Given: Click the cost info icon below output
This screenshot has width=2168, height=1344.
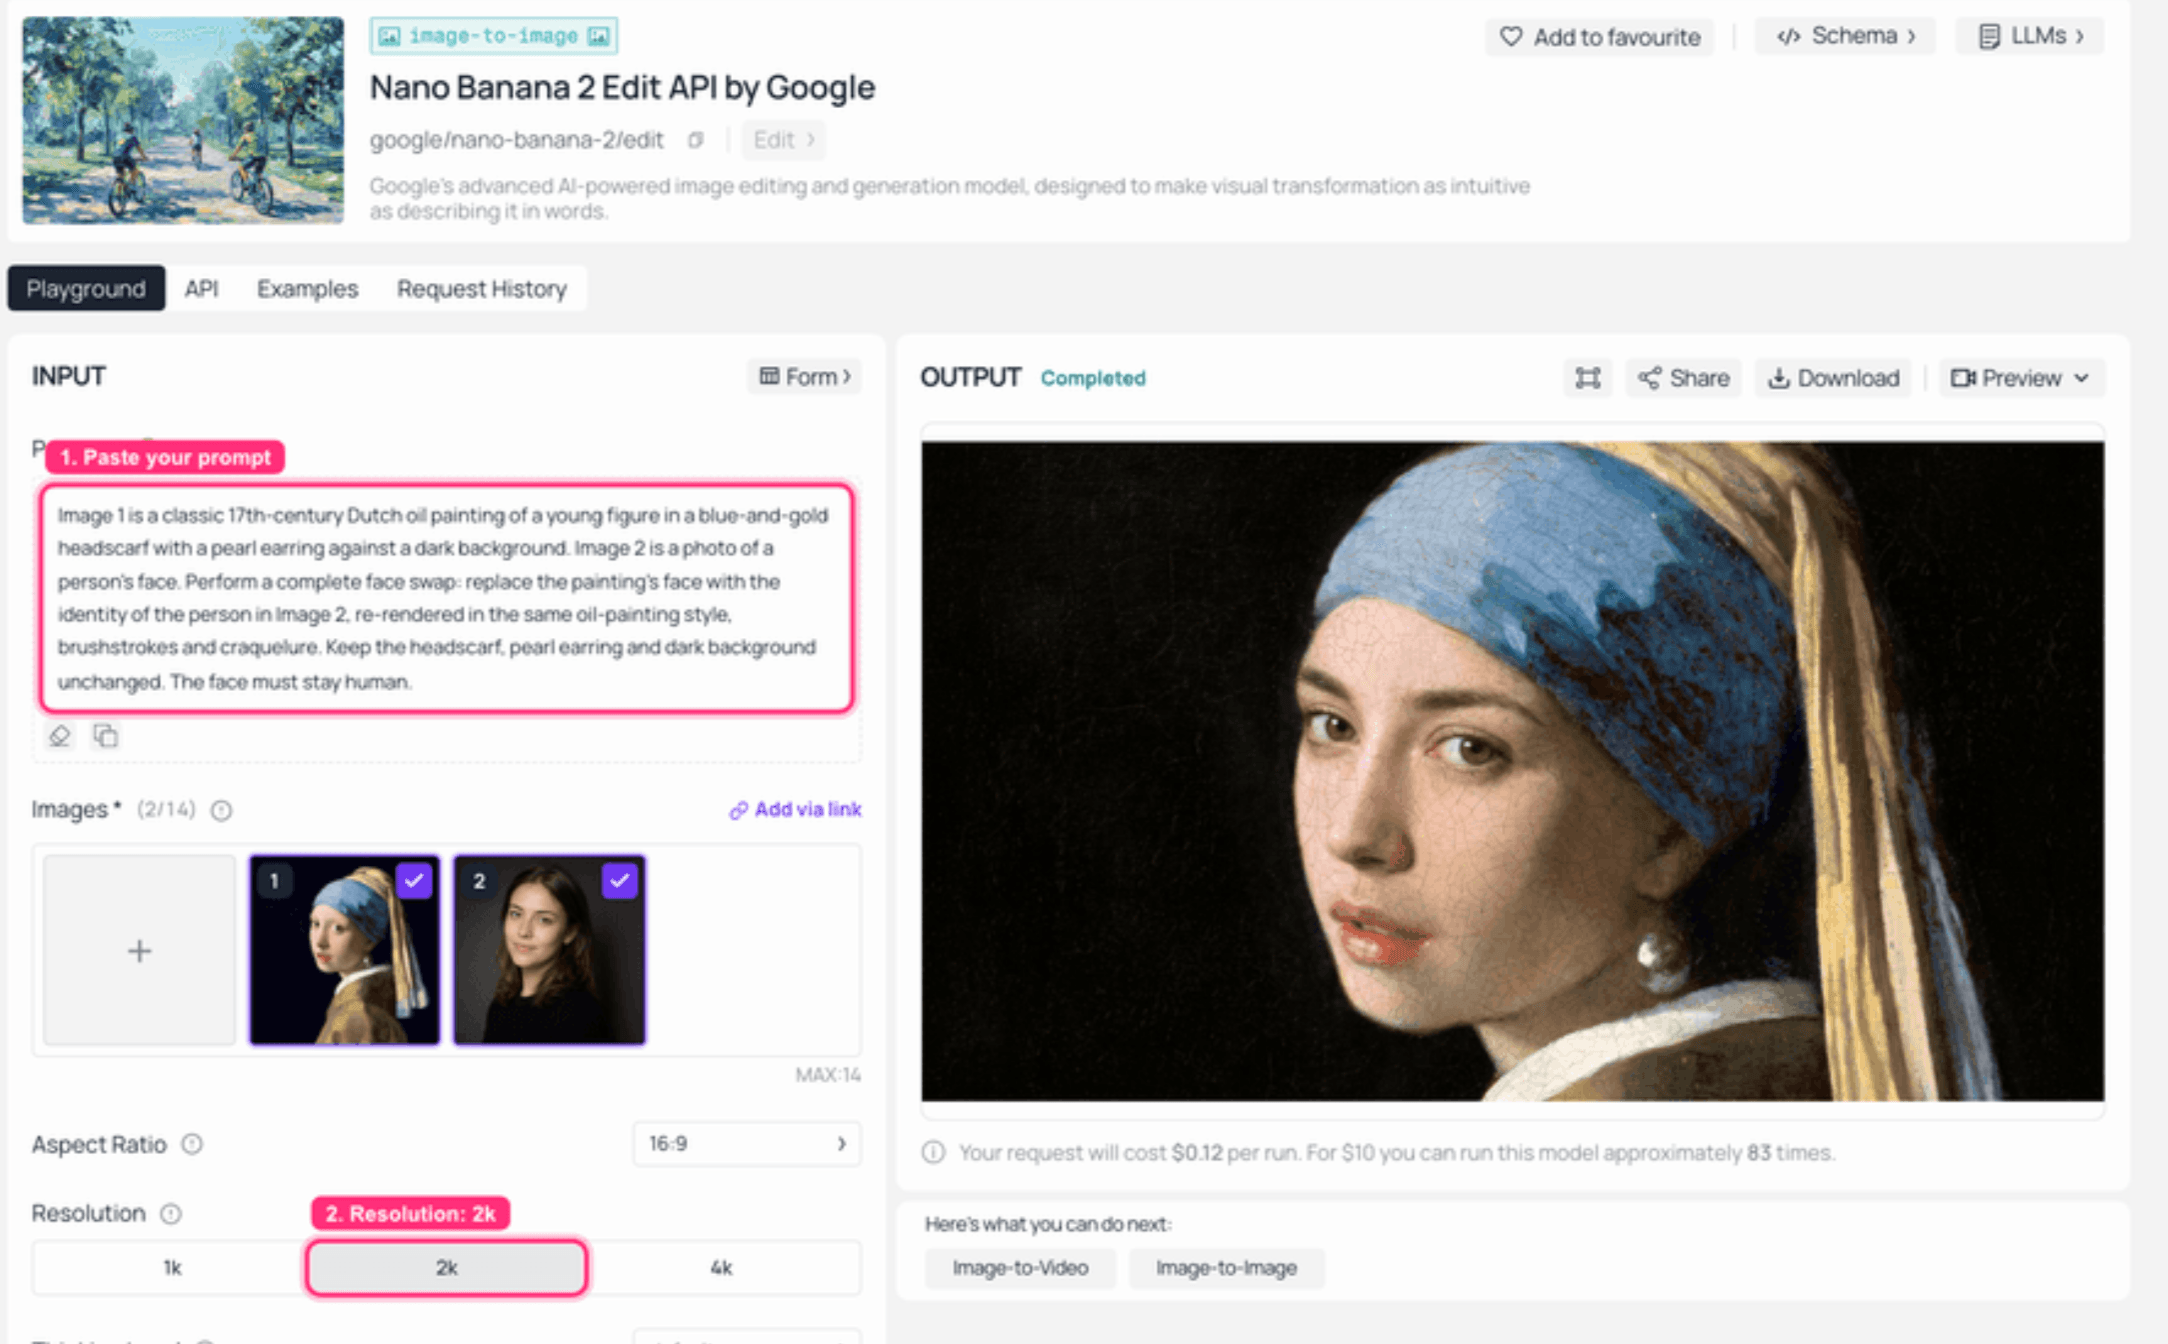Looking at the screenshot, I should pos(933,1153).
